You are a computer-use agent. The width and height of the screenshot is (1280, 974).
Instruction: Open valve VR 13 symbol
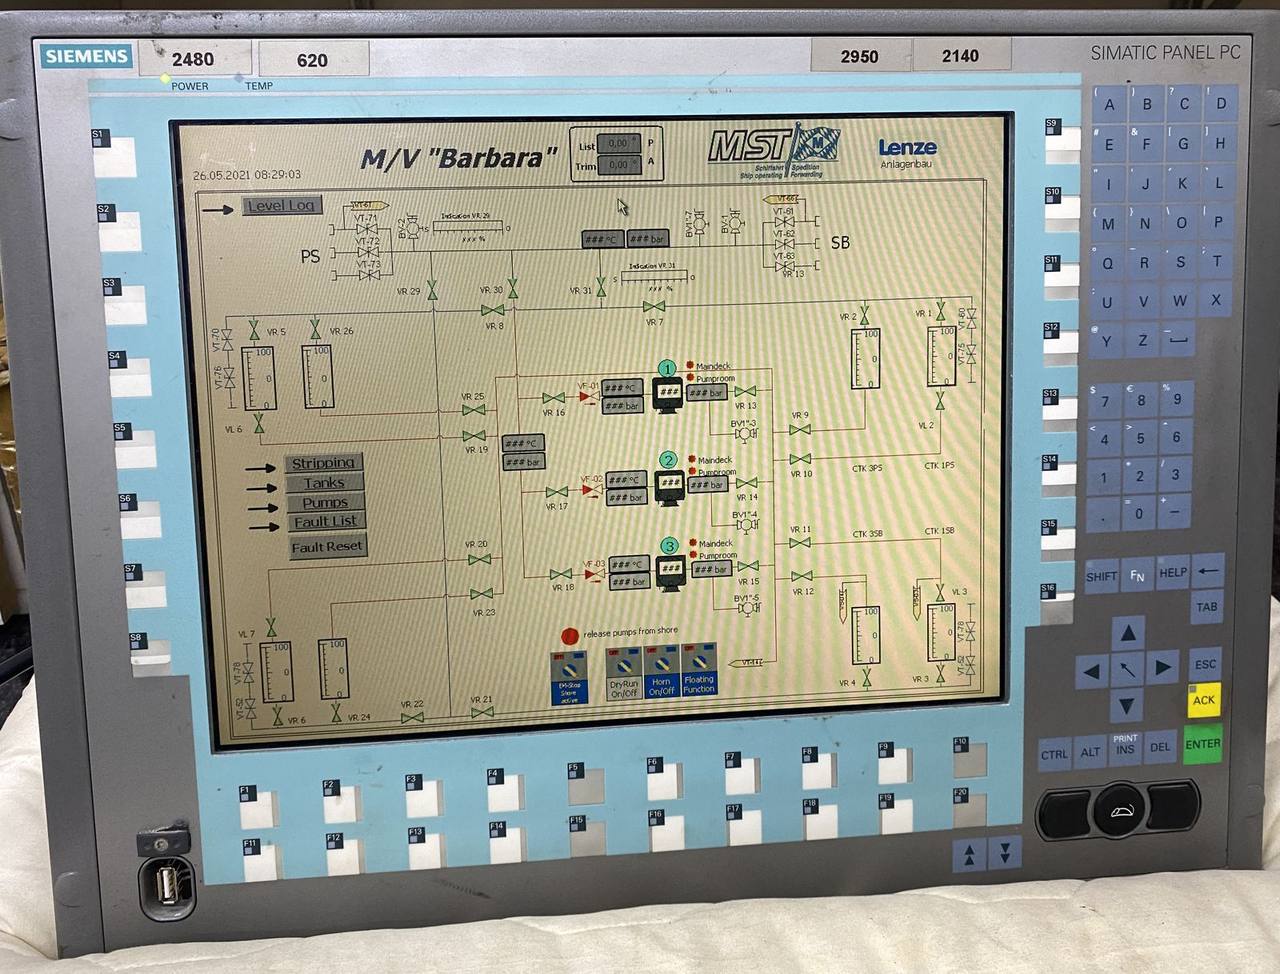(x=746, y=392)
